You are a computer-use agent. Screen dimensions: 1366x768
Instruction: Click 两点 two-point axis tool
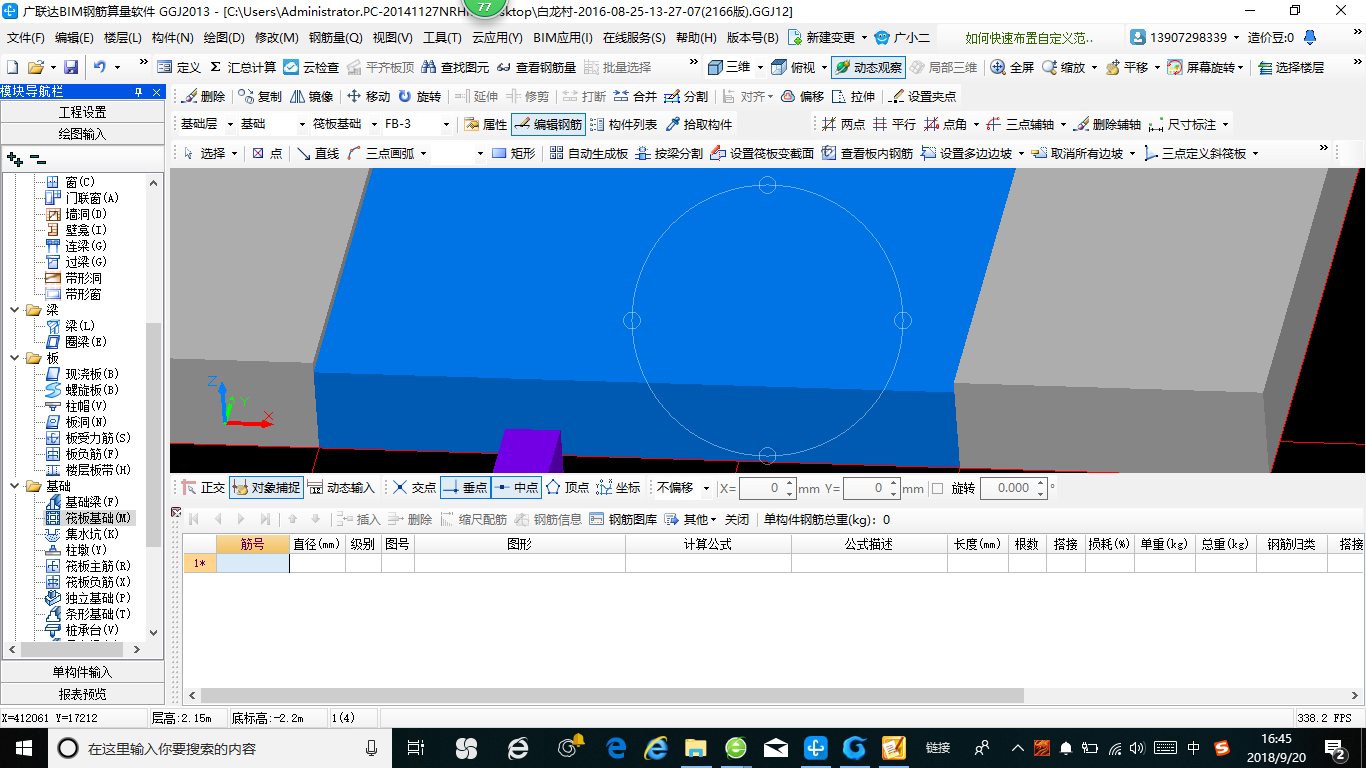(x=843, y=125)
